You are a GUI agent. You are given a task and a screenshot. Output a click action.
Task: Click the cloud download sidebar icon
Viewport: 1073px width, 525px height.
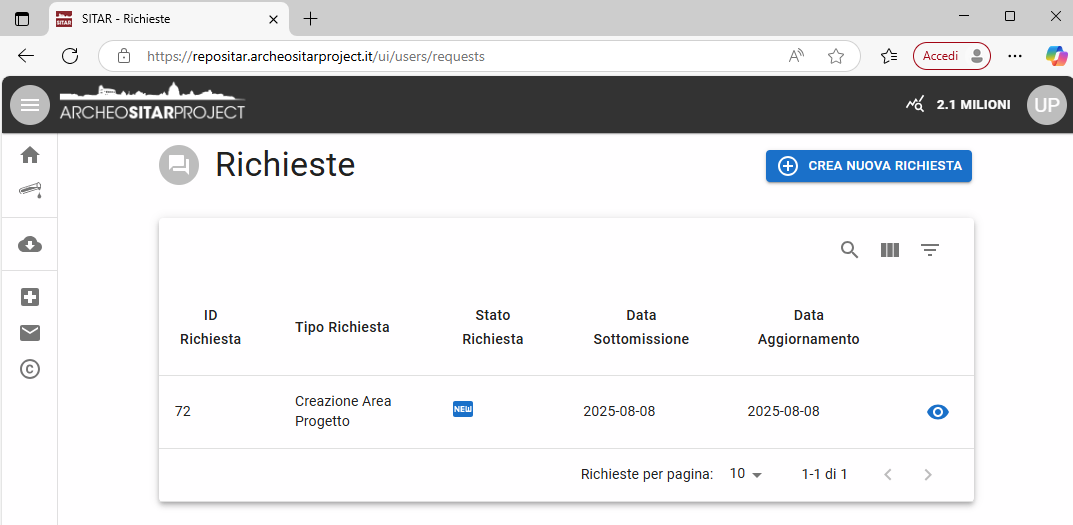pyautogui.click(x=30, y=245)
